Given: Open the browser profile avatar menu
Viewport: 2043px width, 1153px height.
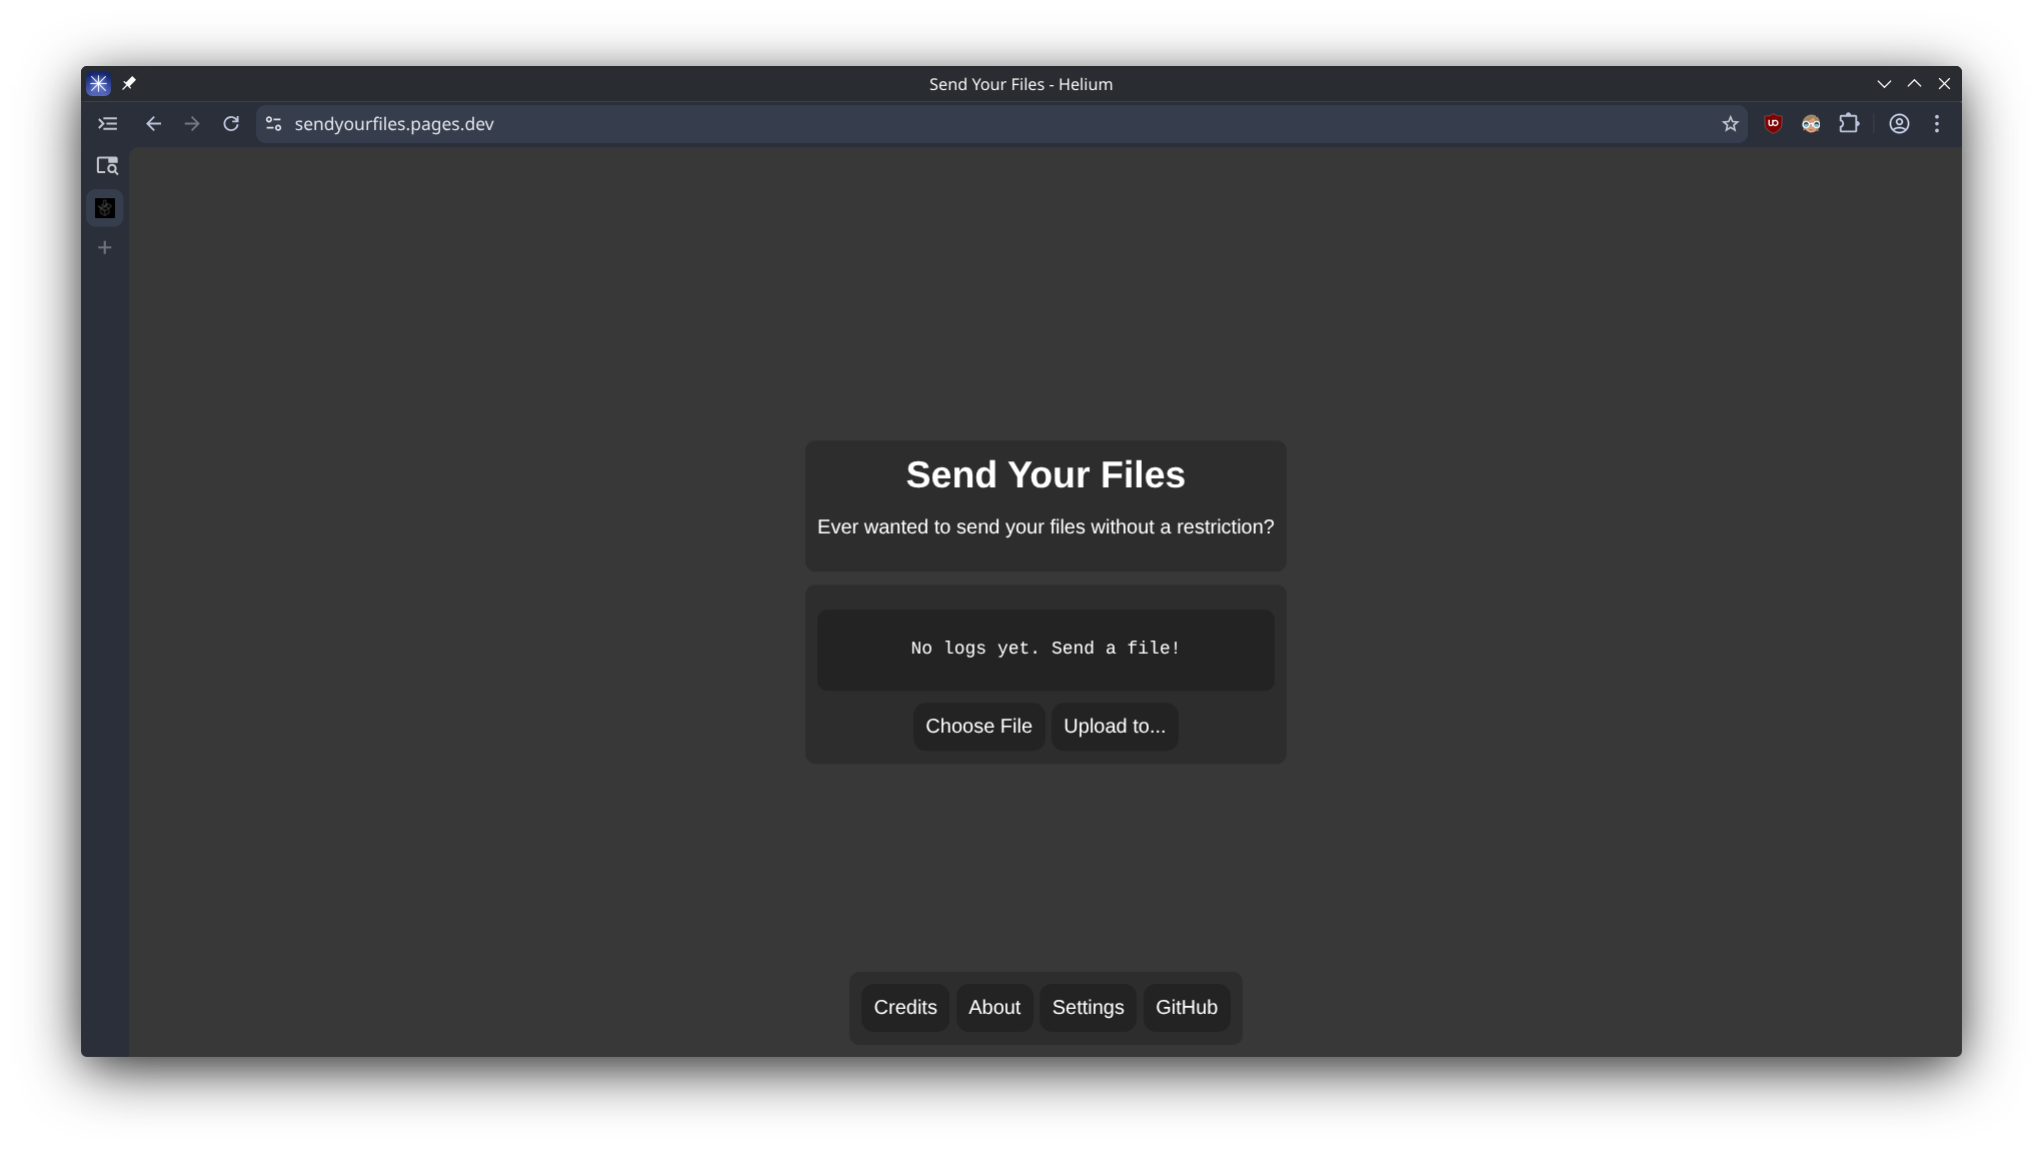Looking at the screenshot, I should pyautogui.click(x=1897, y=123).
